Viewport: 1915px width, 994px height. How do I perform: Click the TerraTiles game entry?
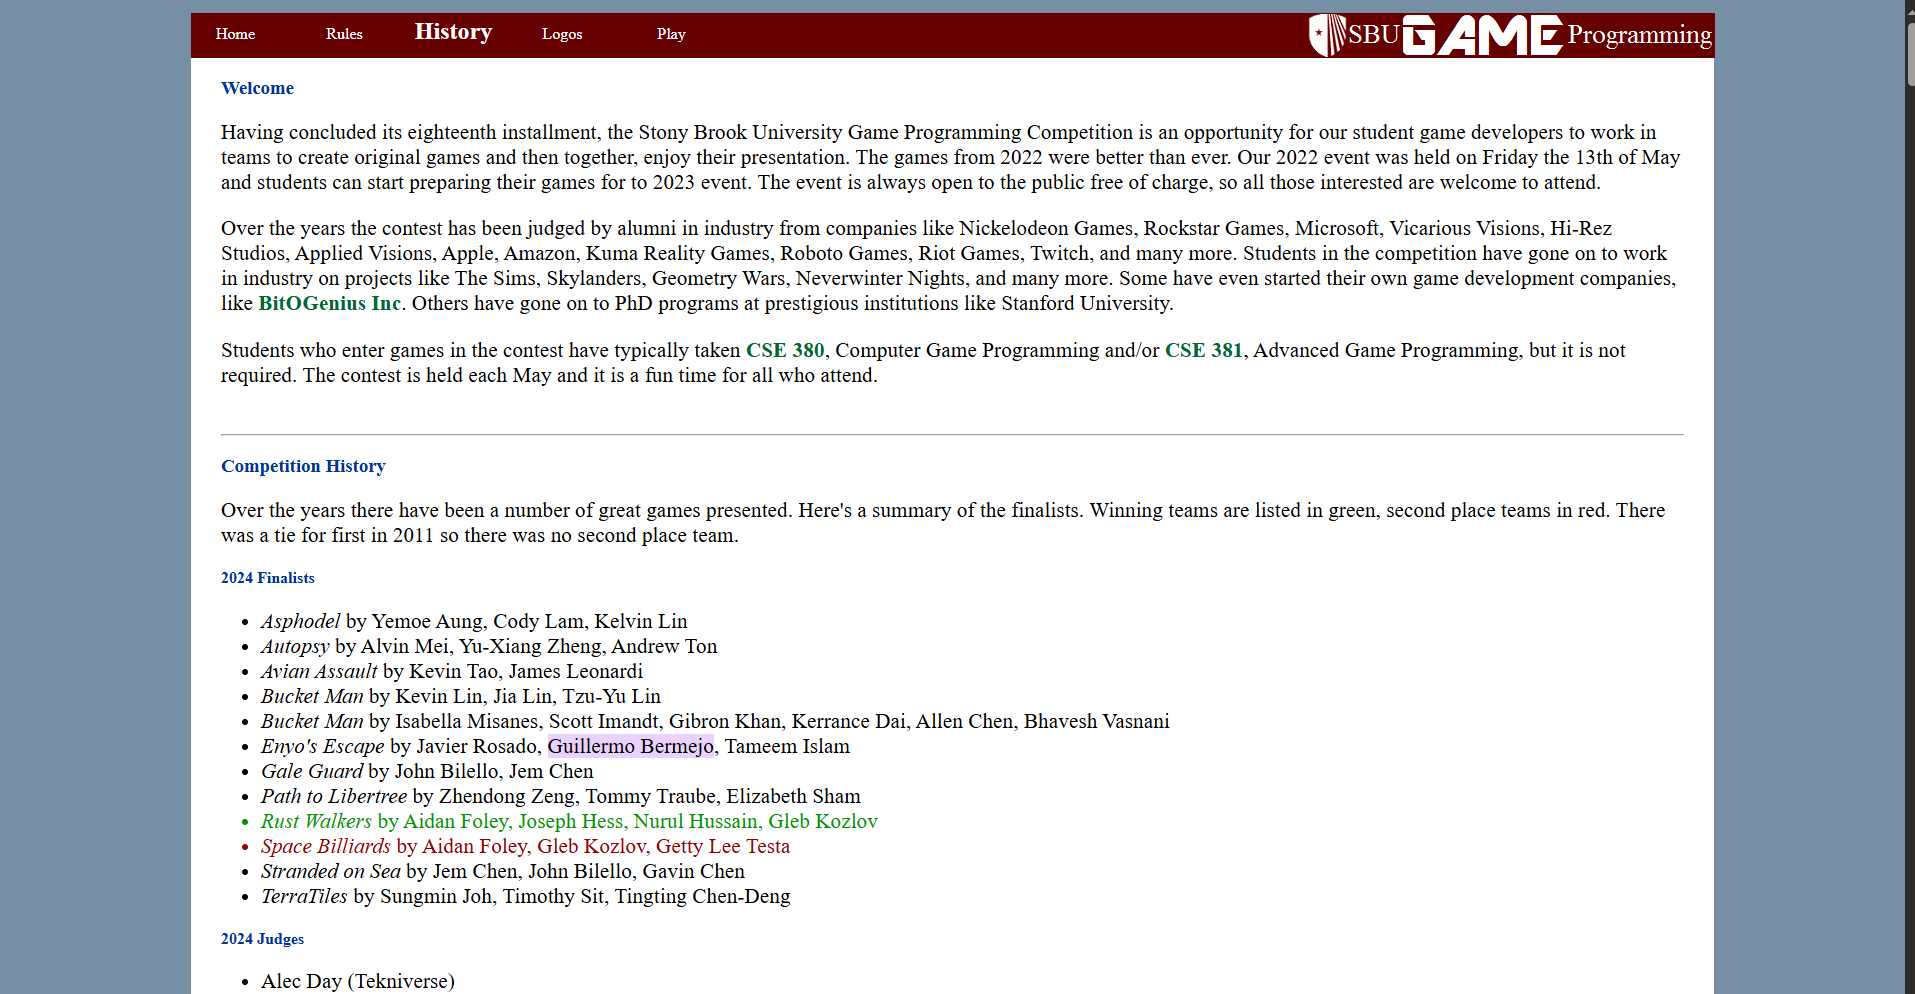(304, 897)
